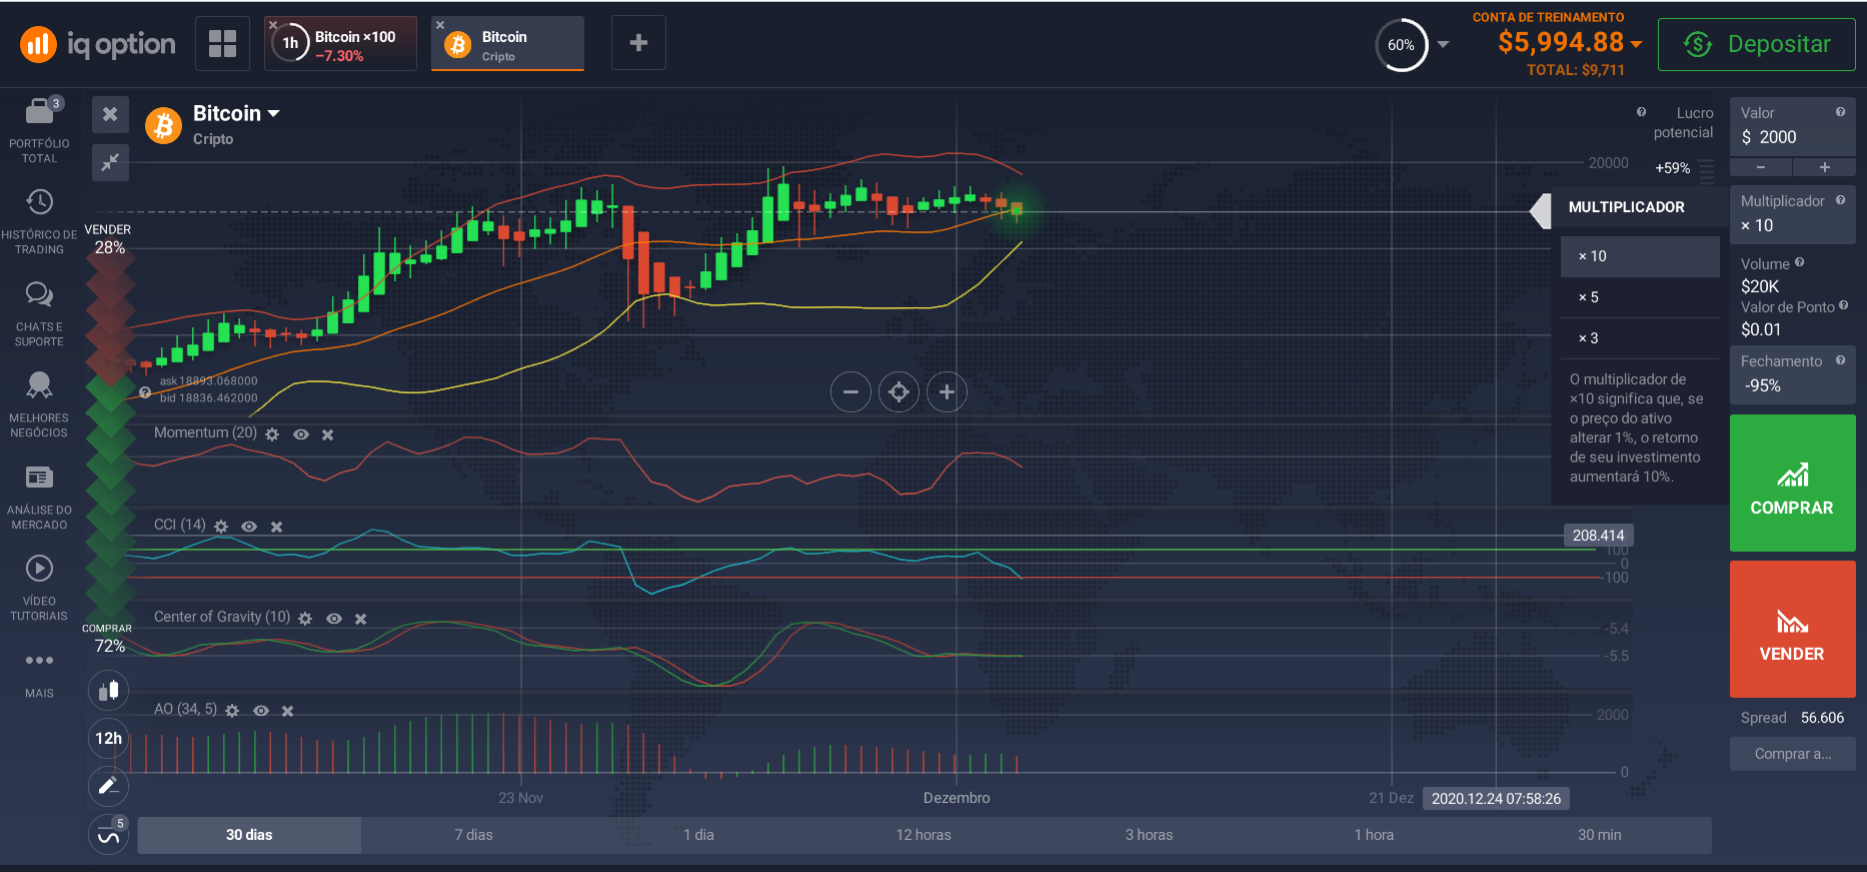Screen dimensions: 1867x872
Task: Select the 30 dias timeframe
Action: (x=249, y=835)
